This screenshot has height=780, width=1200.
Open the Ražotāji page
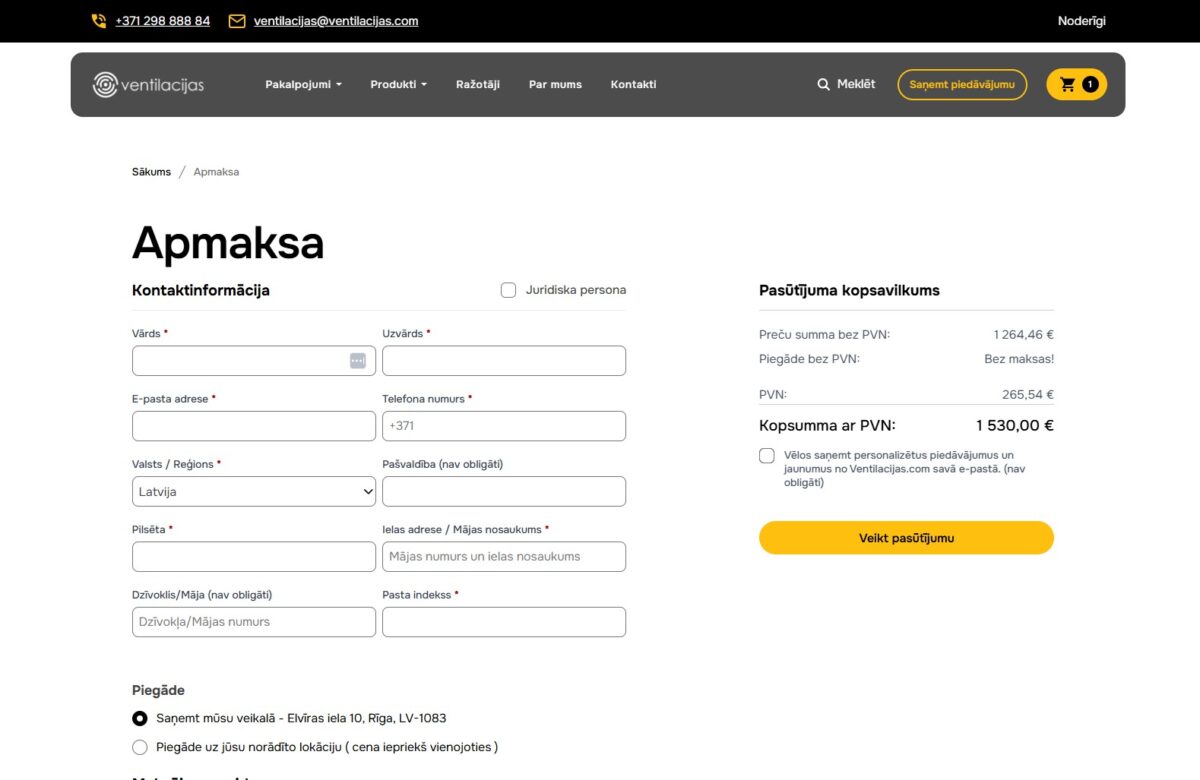478,85
